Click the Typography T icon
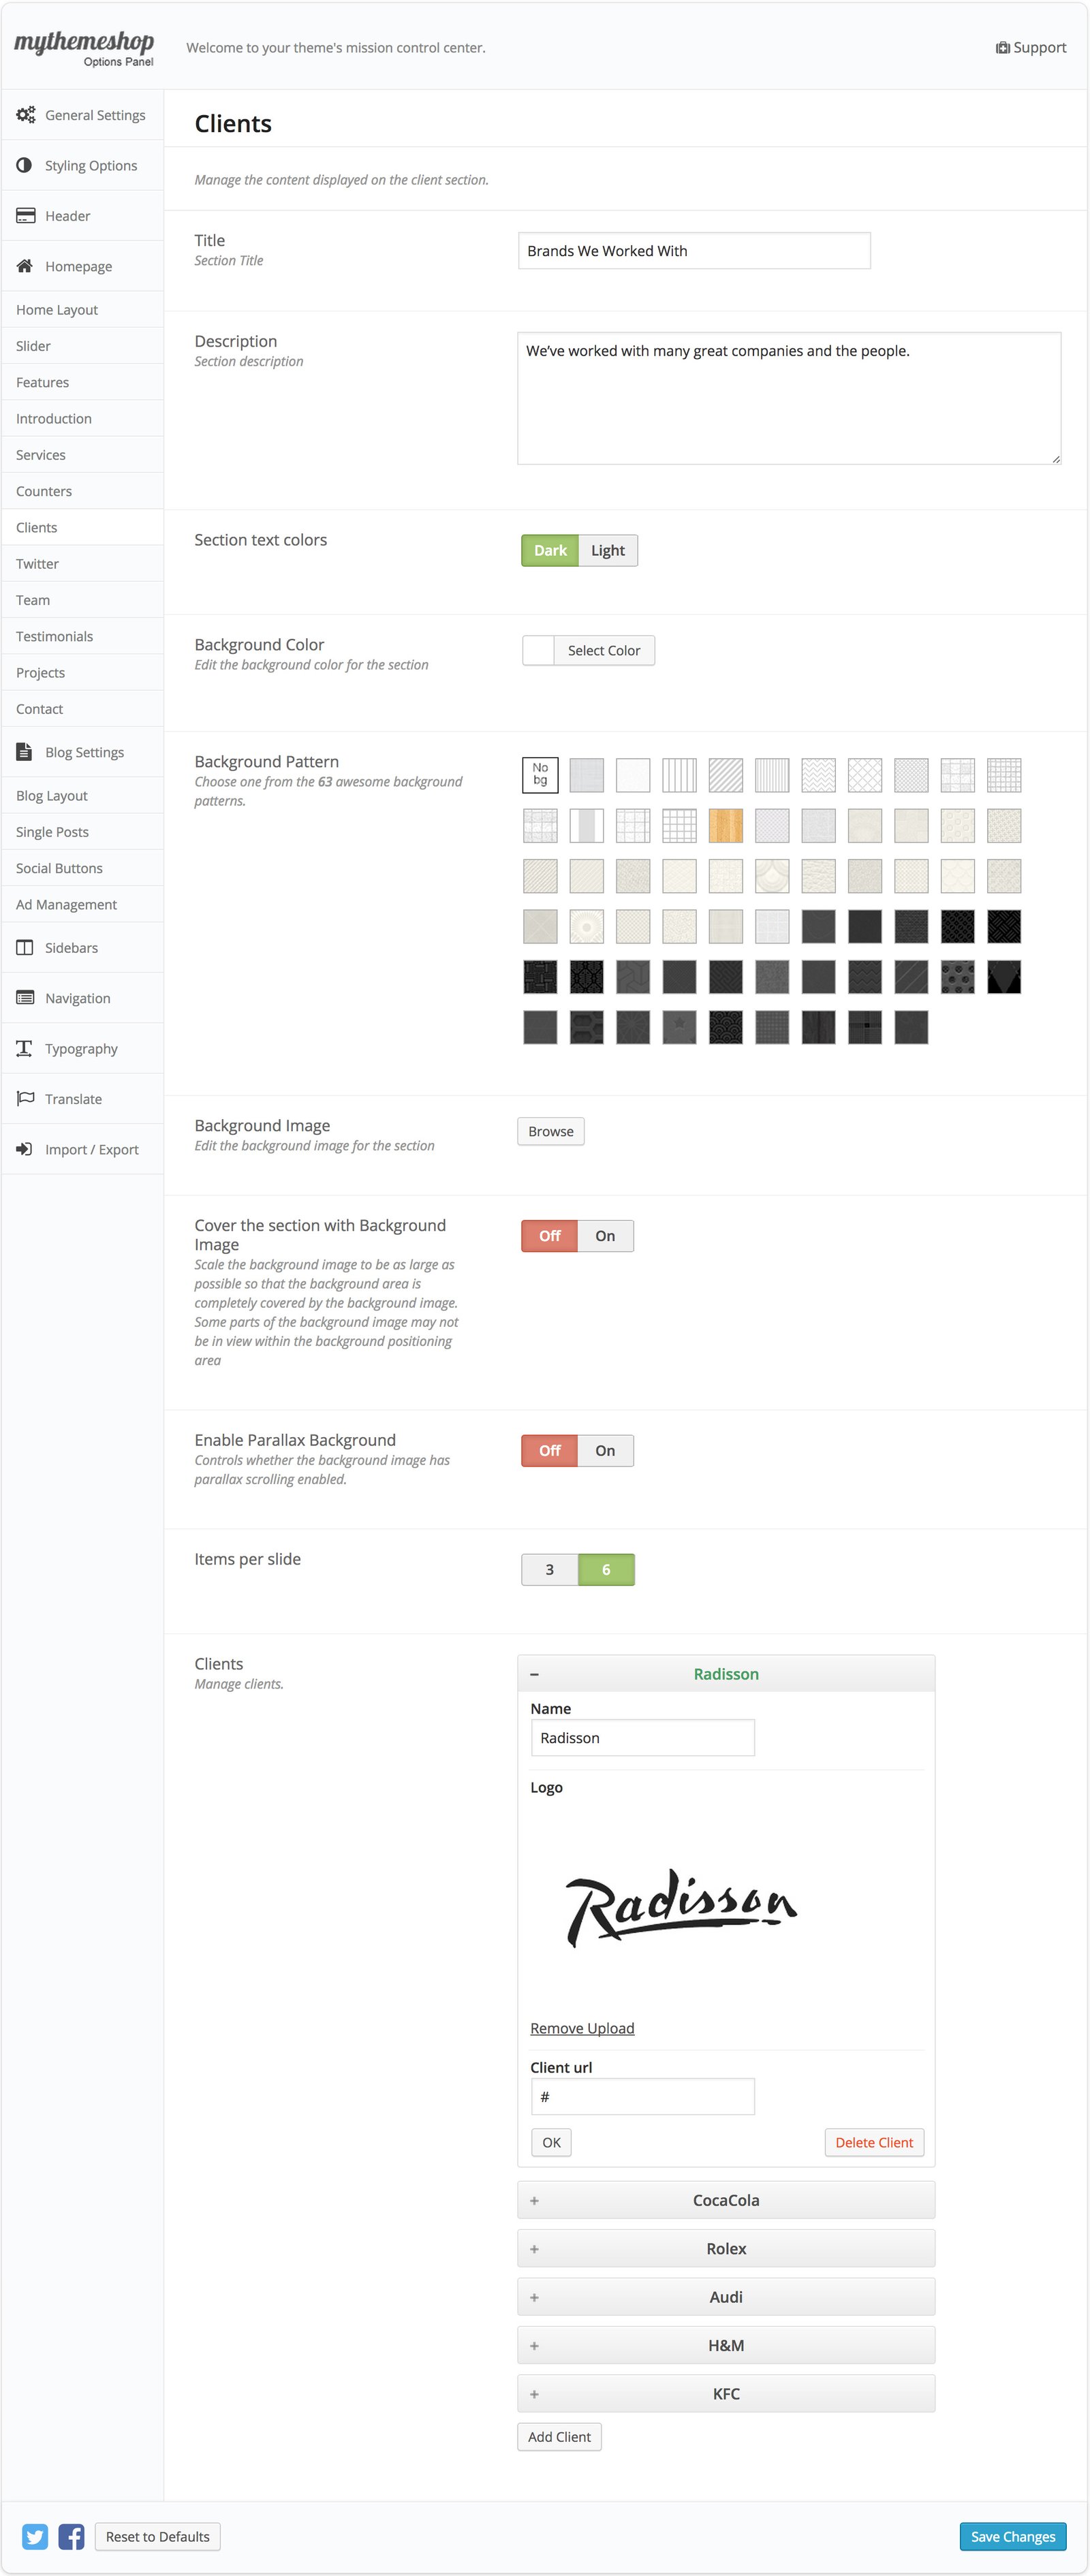The width and height of the screenshot is (1090, 2576). coord(25,1048)
